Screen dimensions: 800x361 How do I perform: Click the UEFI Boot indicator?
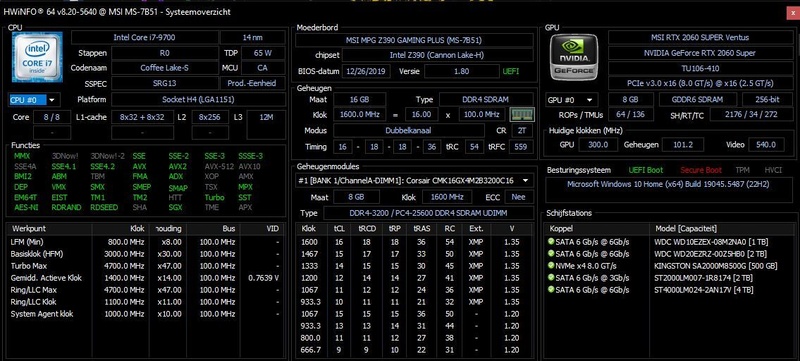tap(646, 170)
